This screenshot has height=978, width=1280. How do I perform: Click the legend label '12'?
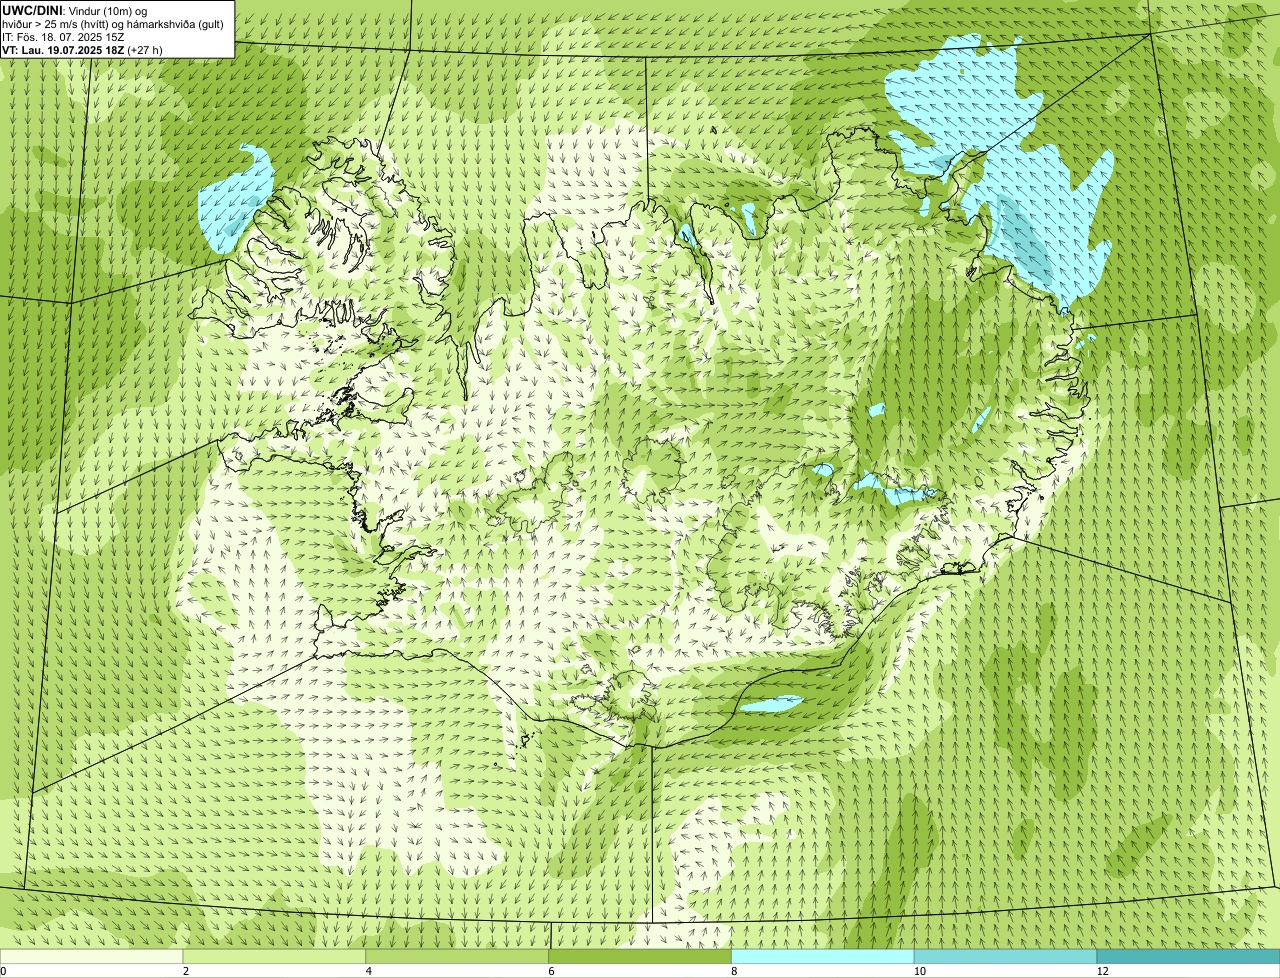click(x=1102, y=971)
